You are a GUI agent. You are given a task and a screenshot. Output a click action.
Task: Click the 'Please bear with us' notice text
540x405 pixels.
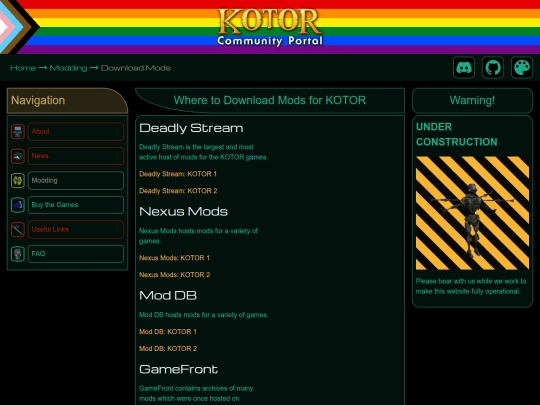point(471,286)
